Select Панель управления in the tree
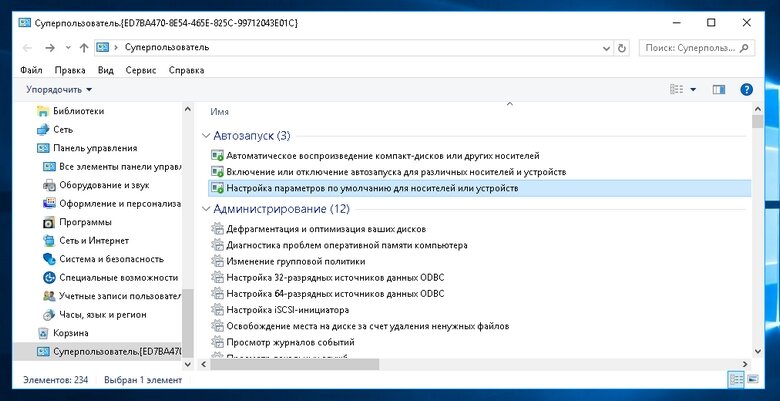780x401 pixels. pyautogui.click(x=95, y=148)
